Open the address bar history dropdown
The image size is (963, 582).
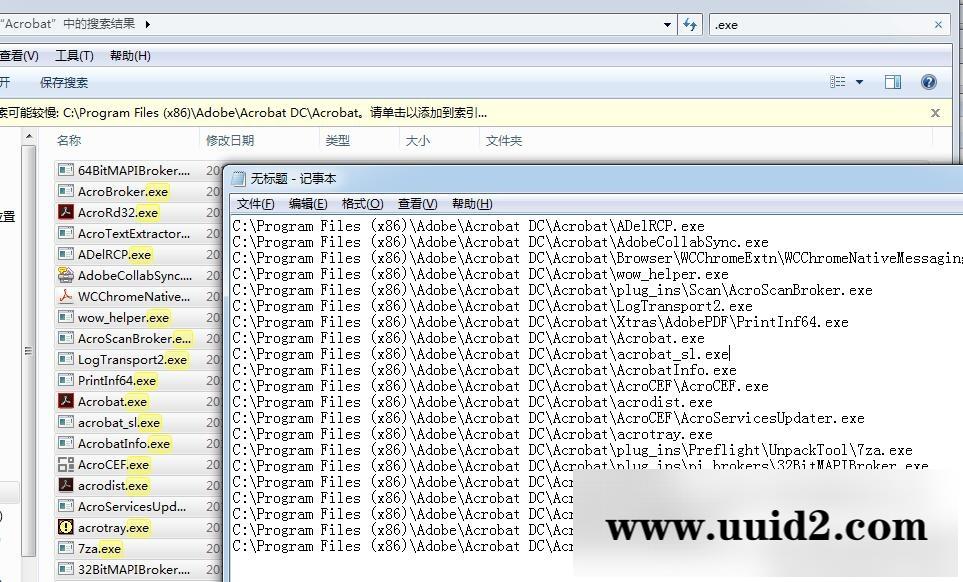tap(666, 24)
